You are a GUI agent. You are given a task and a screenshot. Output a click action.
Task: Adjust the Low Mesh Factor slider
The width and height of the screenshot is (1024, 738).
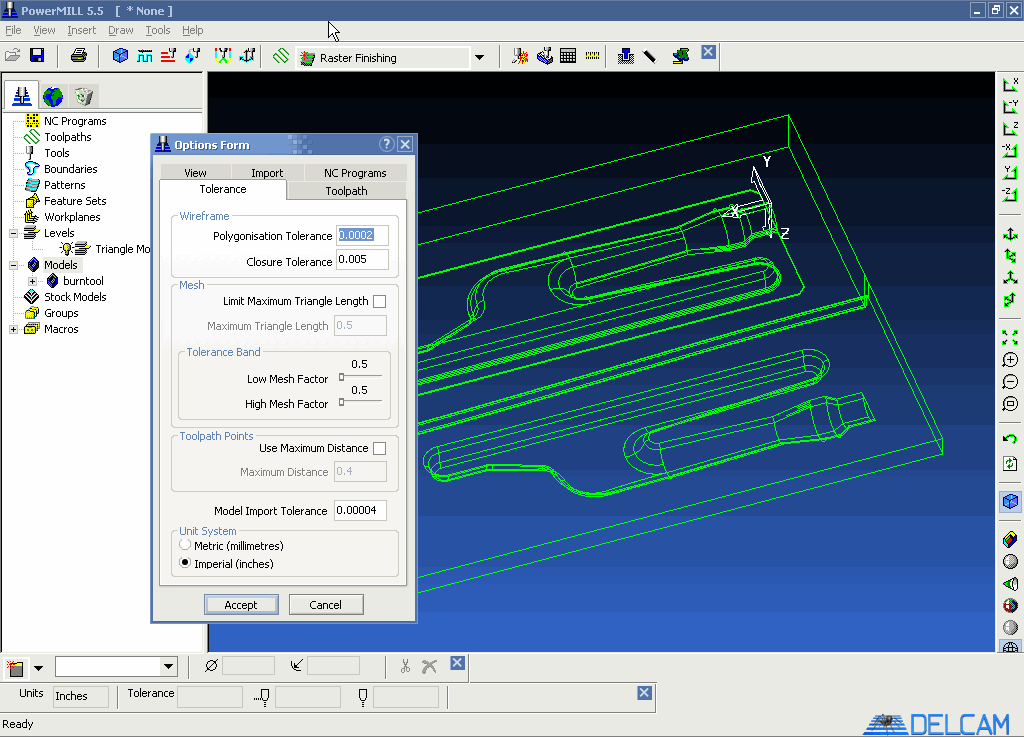coord(341,377)
